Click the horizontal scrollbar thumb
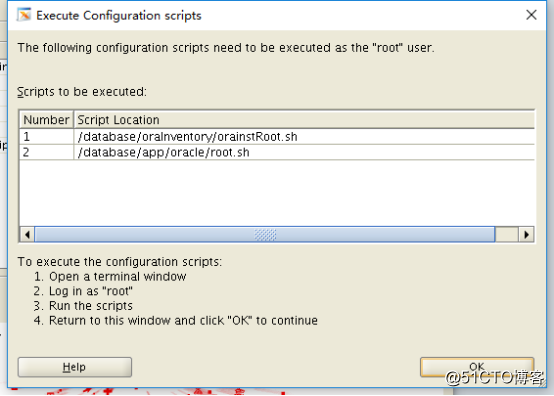This screenshot has height=396, width=554. coord(265,234)
